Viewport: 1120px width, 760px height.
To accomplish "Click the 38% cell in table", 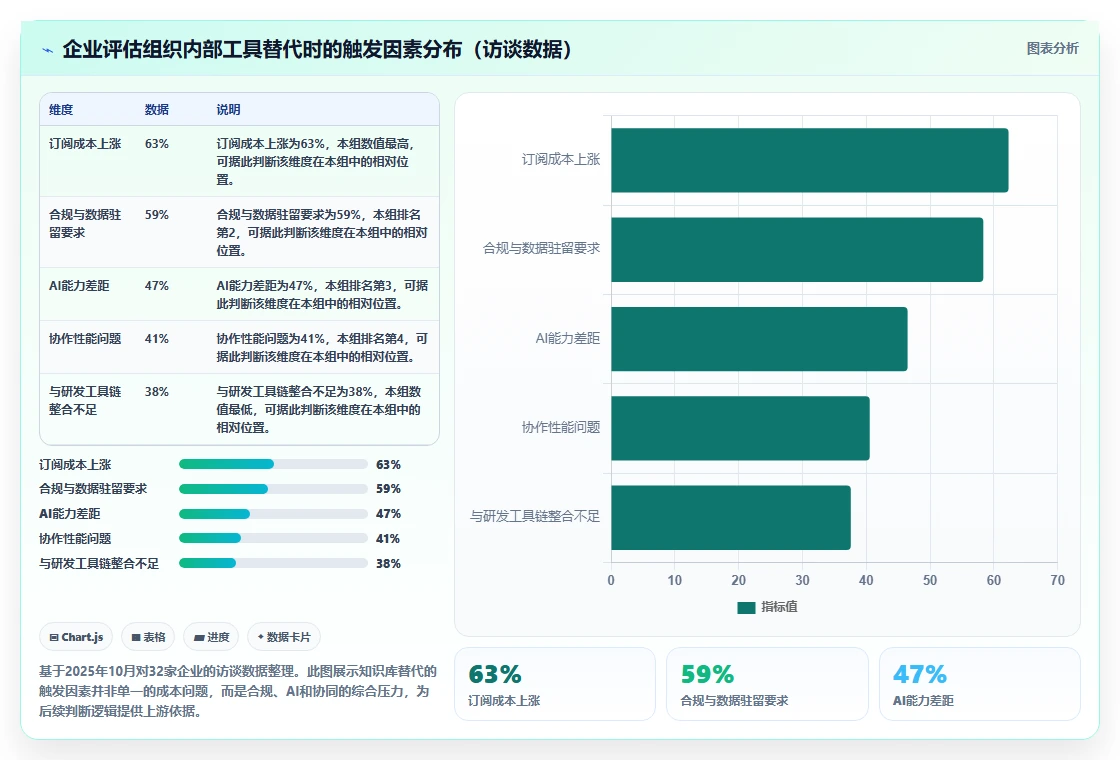I will coord(156,391).
